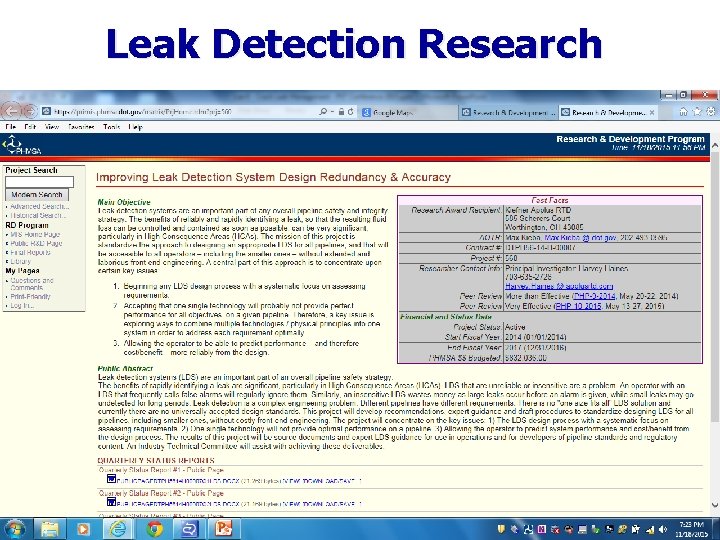The width and height of the screenshot is (720, 540).
Task: Open the Advanced Search link
Action: point(39,207)
